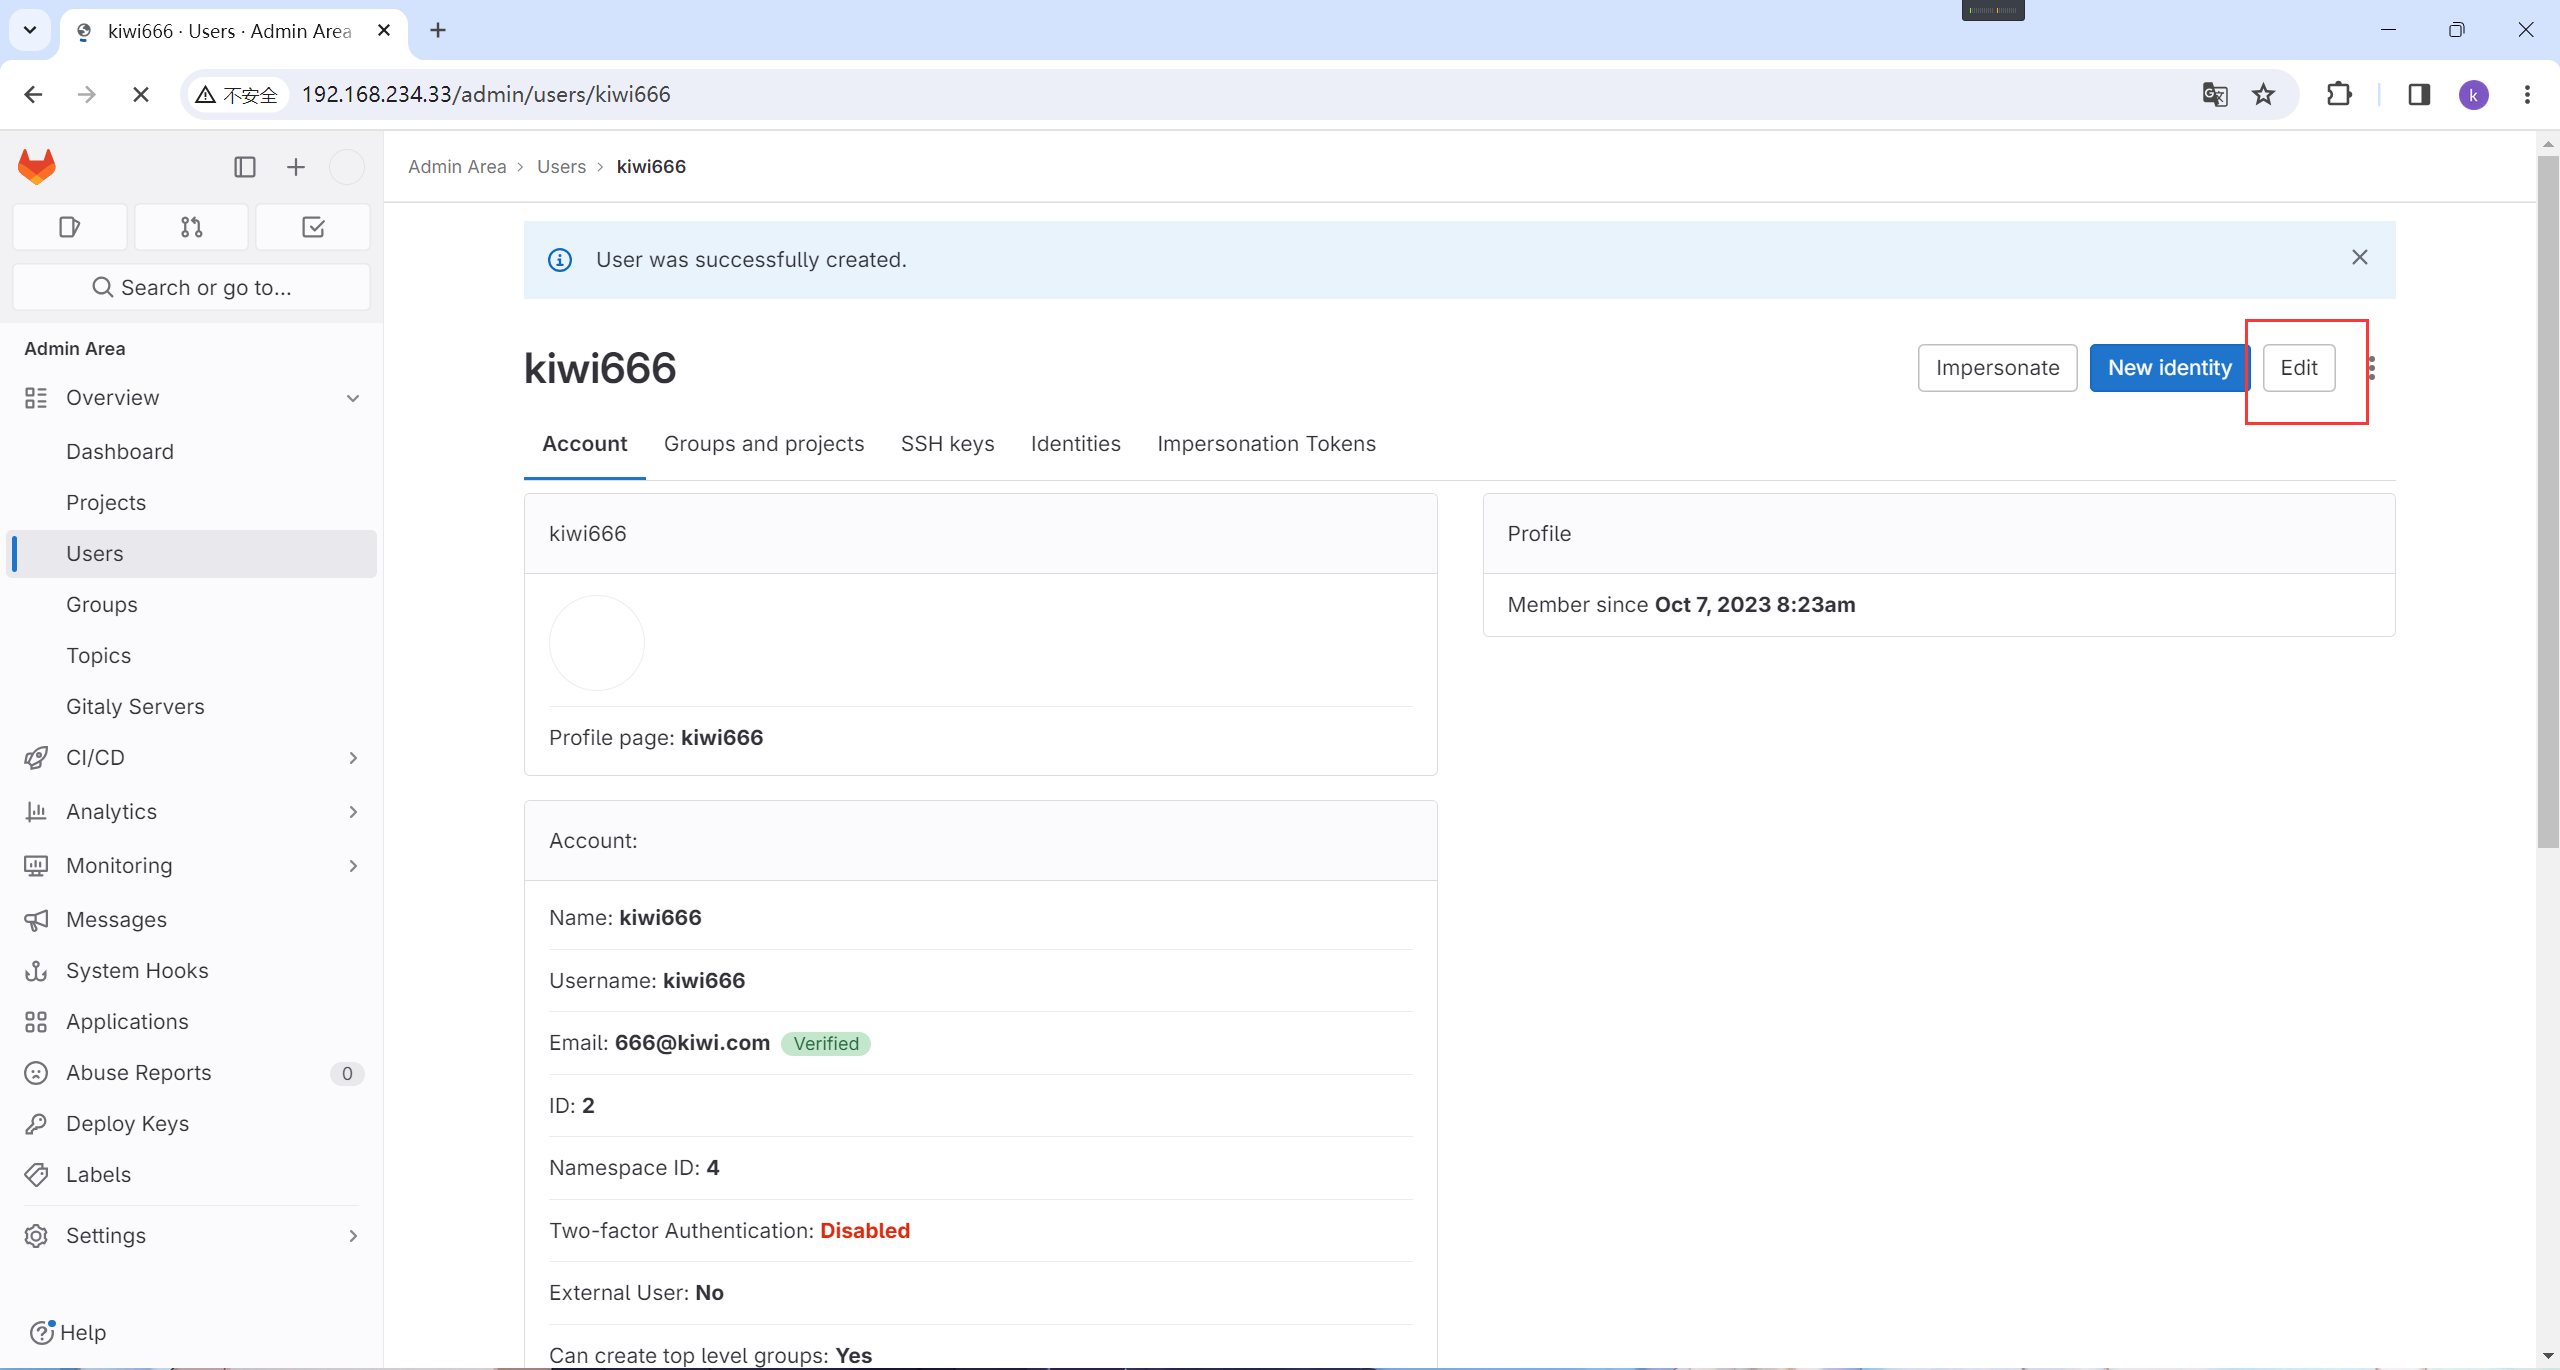Screen dimensions: 2560x1370
Task: Open the Groups and projects tab
Action: (x=763, y=444)
